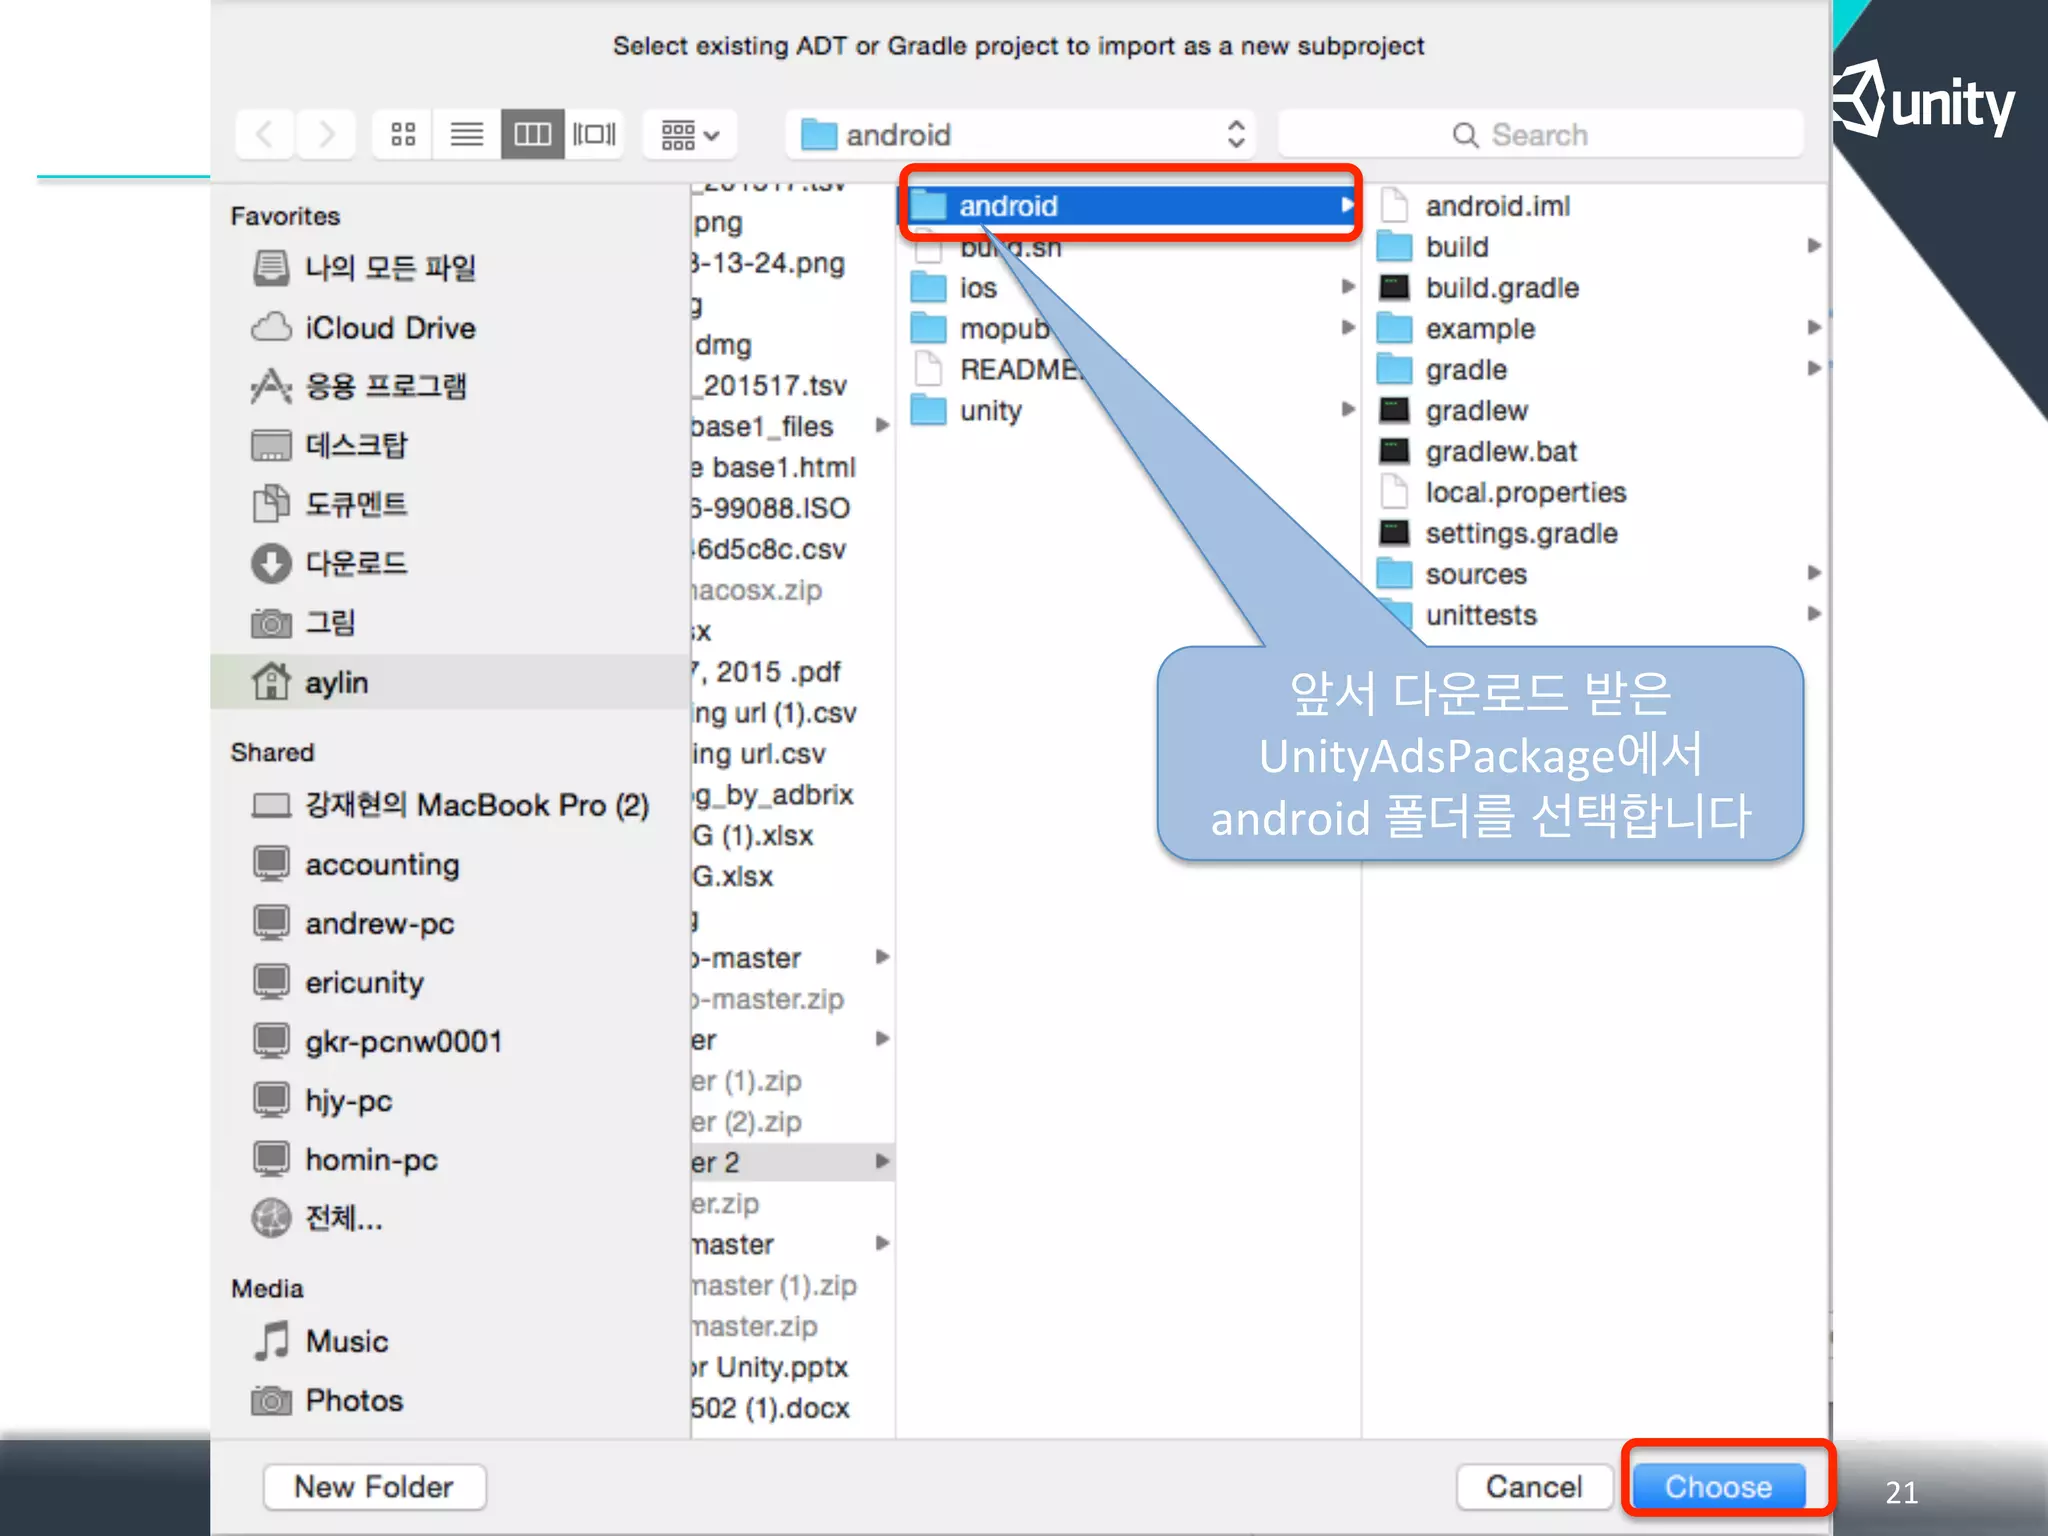
Task: Expand the gradle folder arrow
Action: pyautogui.click(x=1814, y=369)
